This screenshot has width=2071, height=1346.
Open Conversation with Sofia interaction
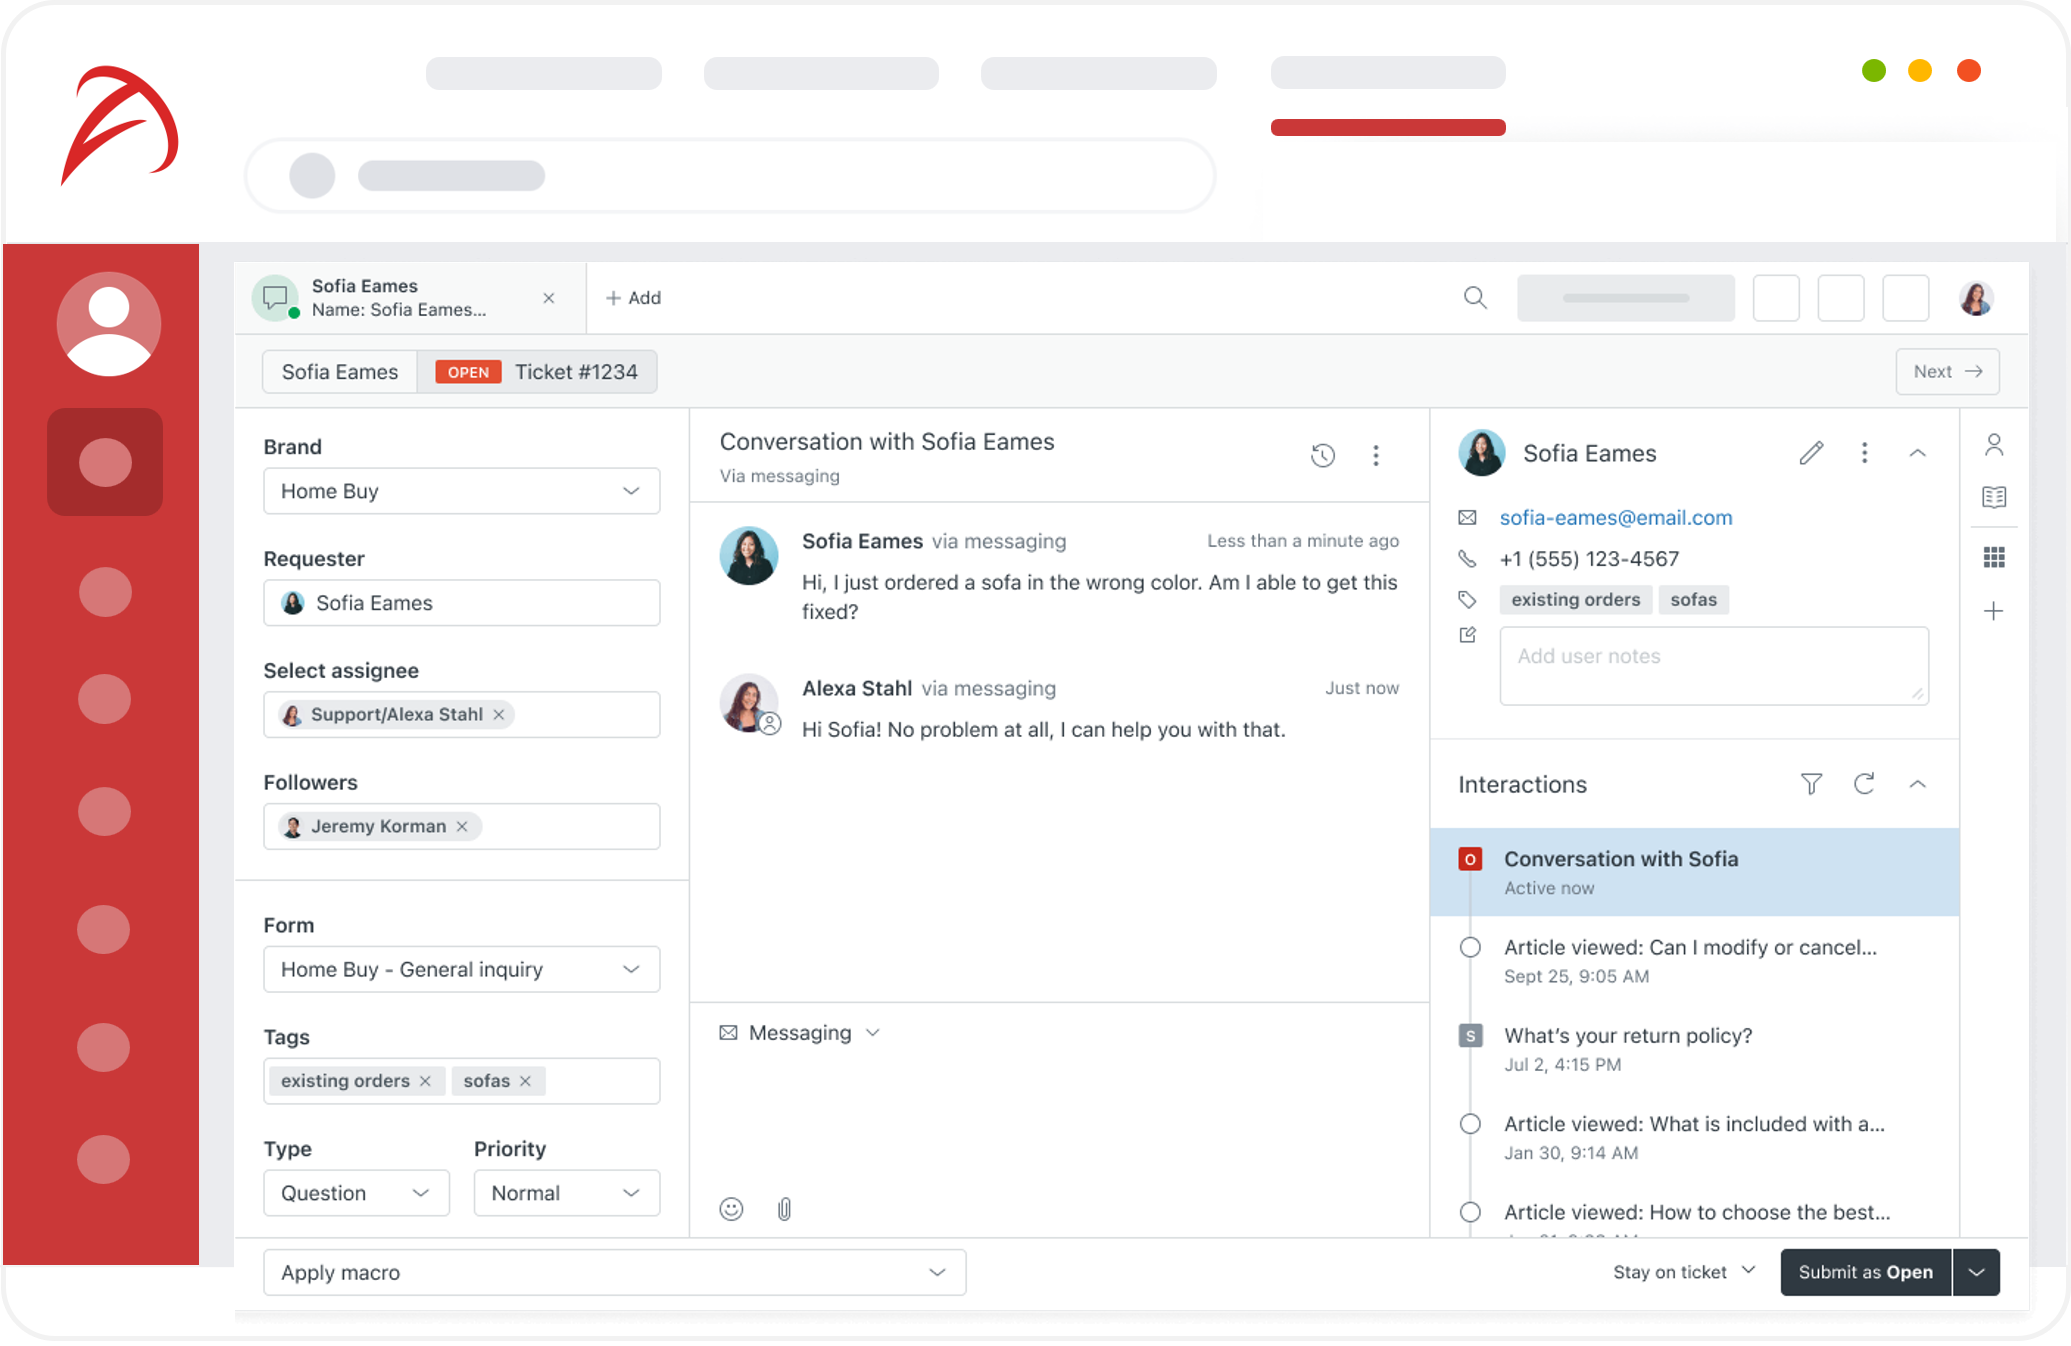pyautogui.click(x=1694, y=872)
